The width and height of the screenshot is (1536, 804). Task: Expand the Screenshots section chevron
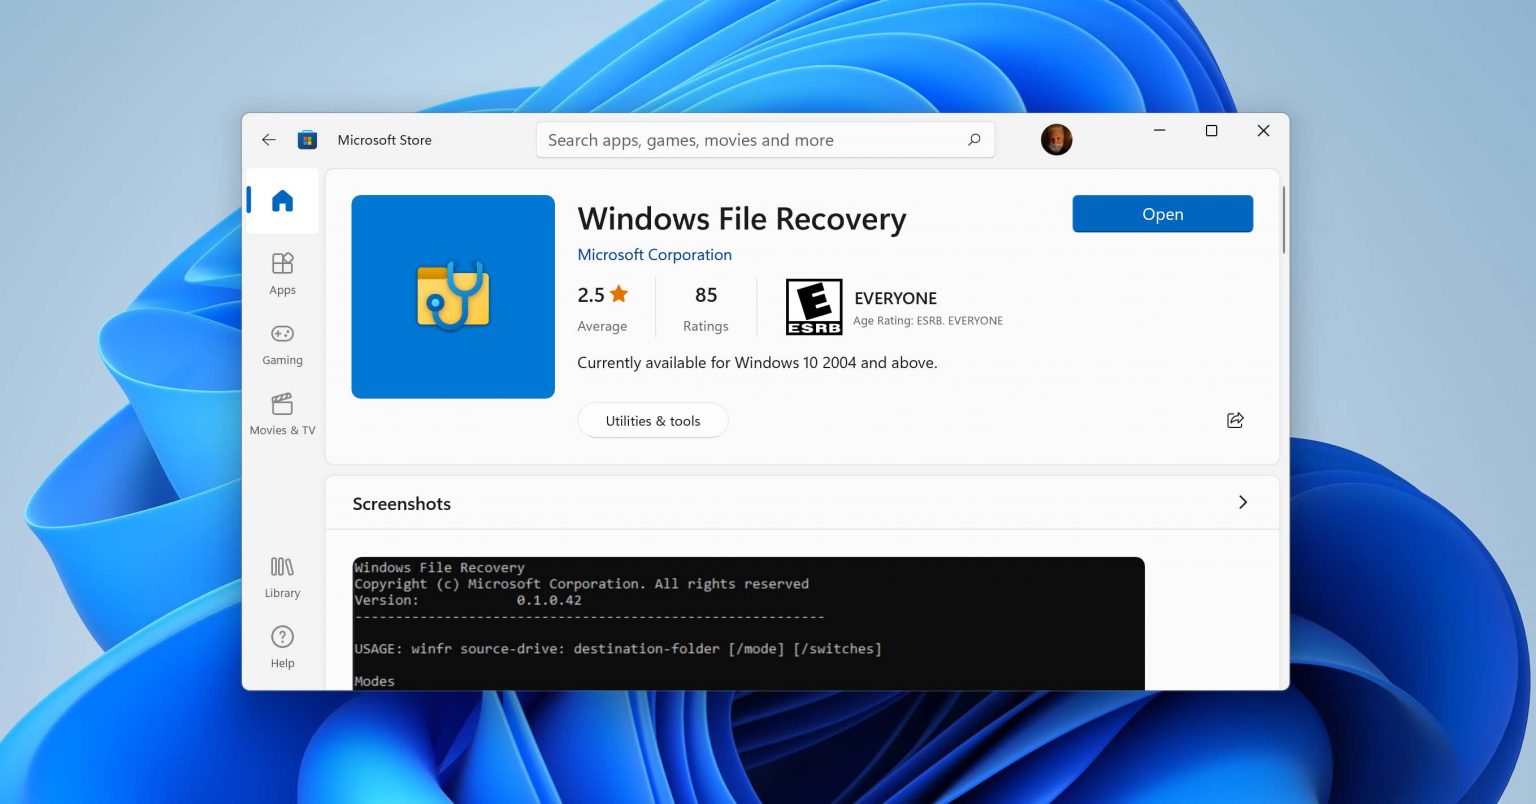coord(1243,503)
